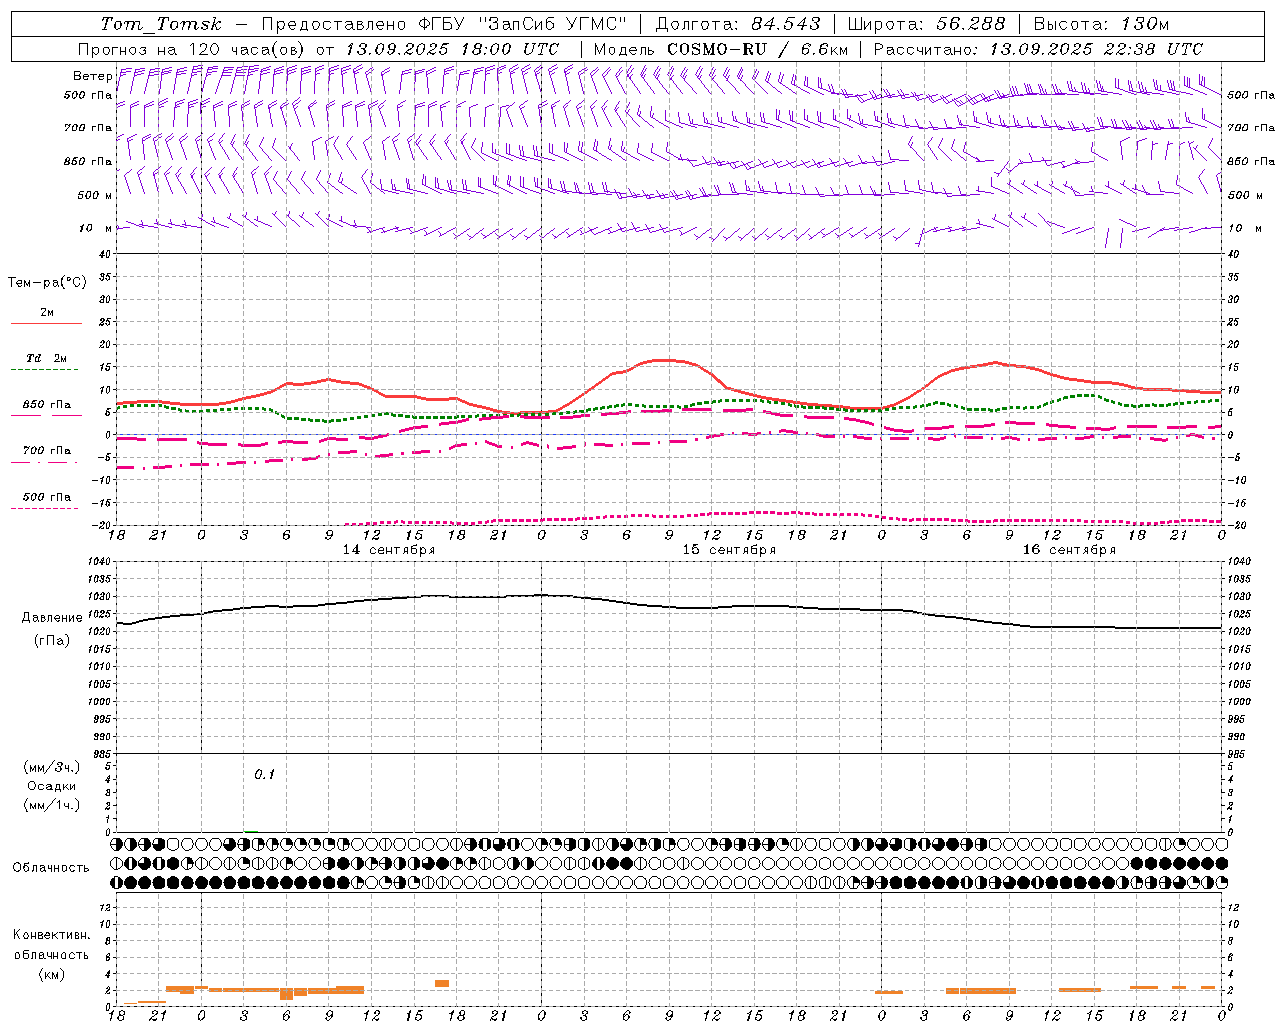
Task: Click the 850 гПа temperature legend label
Action: coord(47,405)
